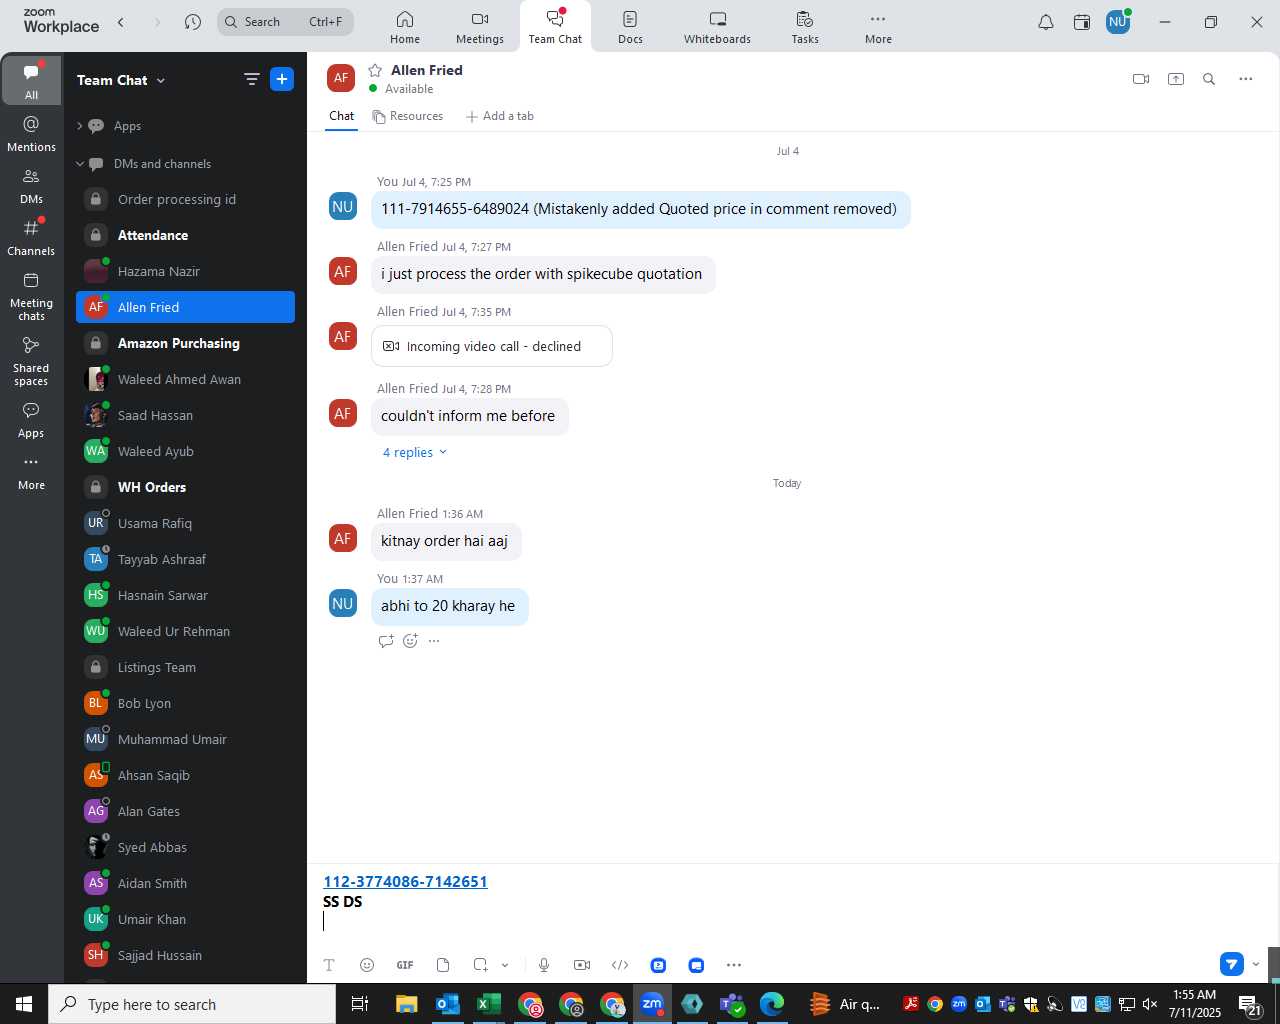This screenshot has width=1280, height=1024.
Task: Click the history clock icon near search
Action: tap(193, 22)
